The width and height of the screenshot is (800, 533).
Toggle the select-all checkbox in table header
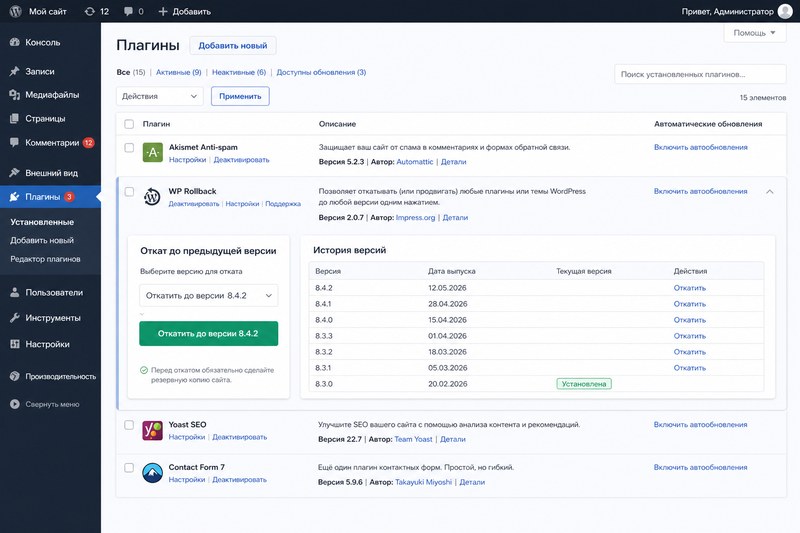[129, 124]
